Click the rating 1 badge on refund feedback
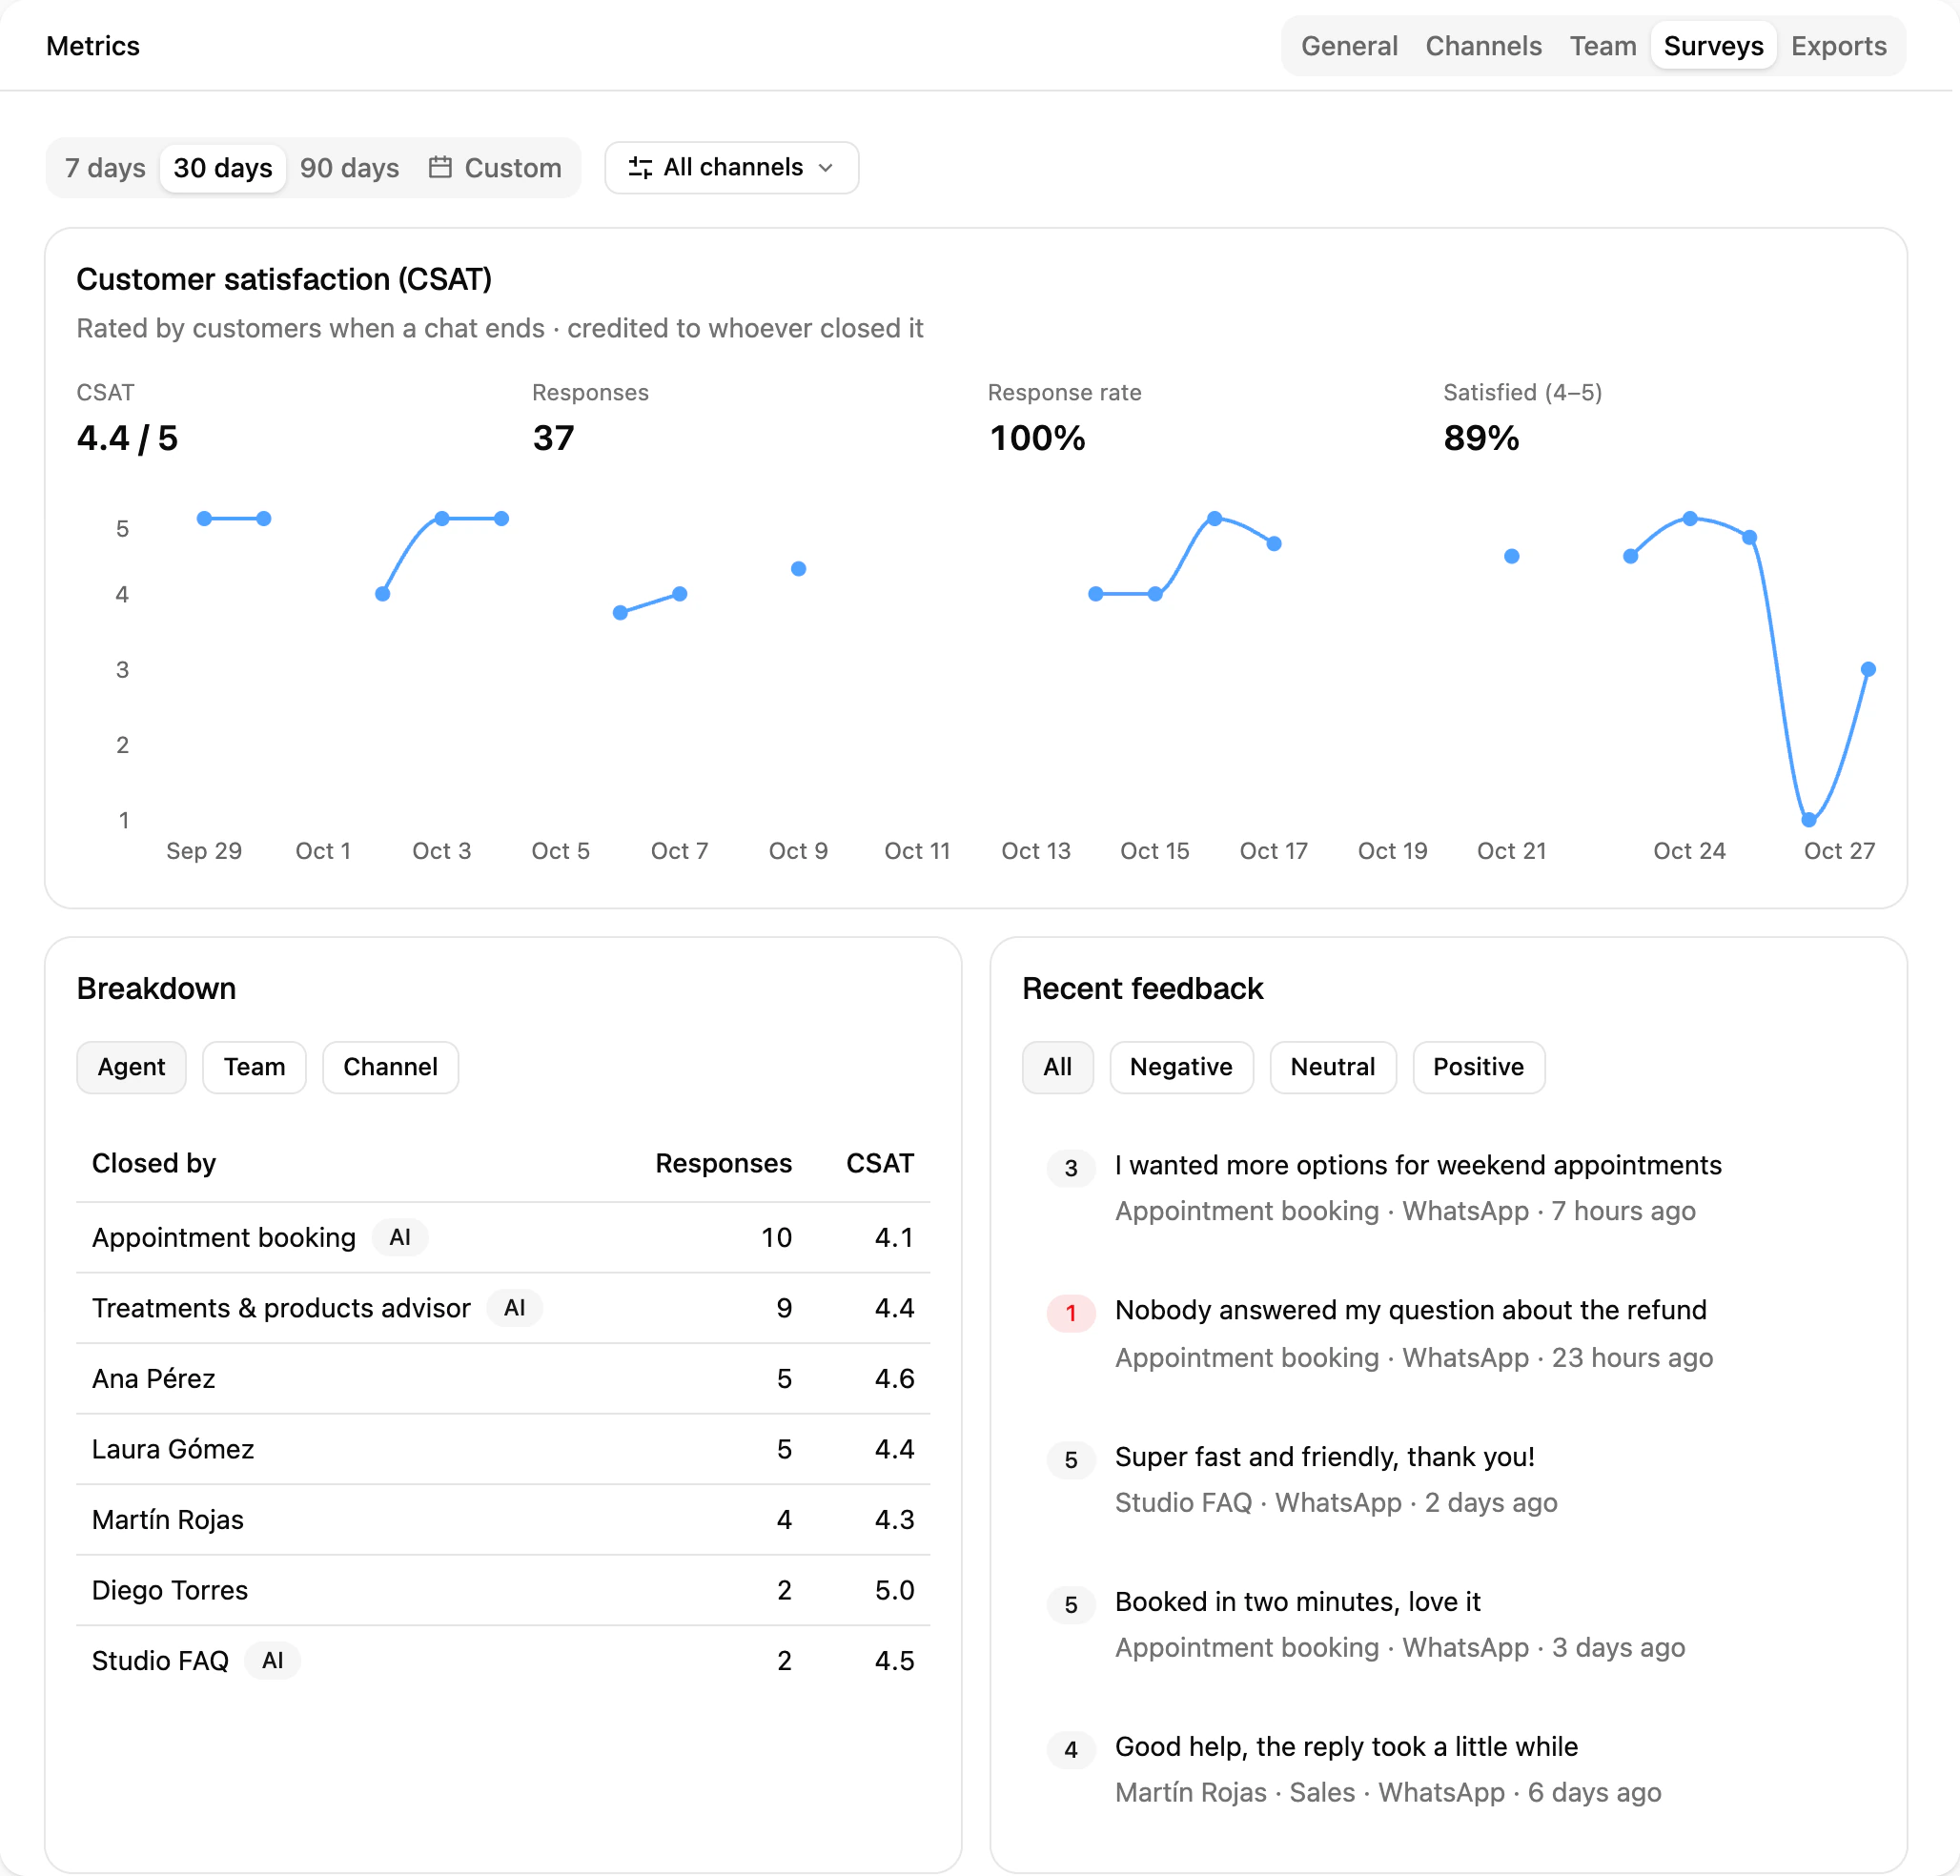The image size is (1960, 1876). pos(1071,1313)
